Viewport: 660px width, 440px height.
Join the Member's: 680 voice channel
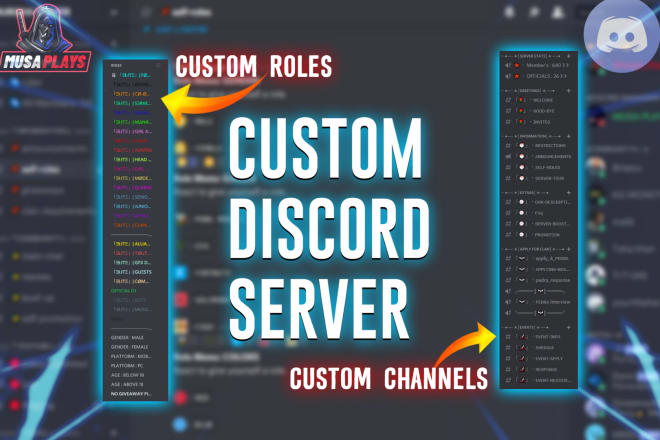538,65
